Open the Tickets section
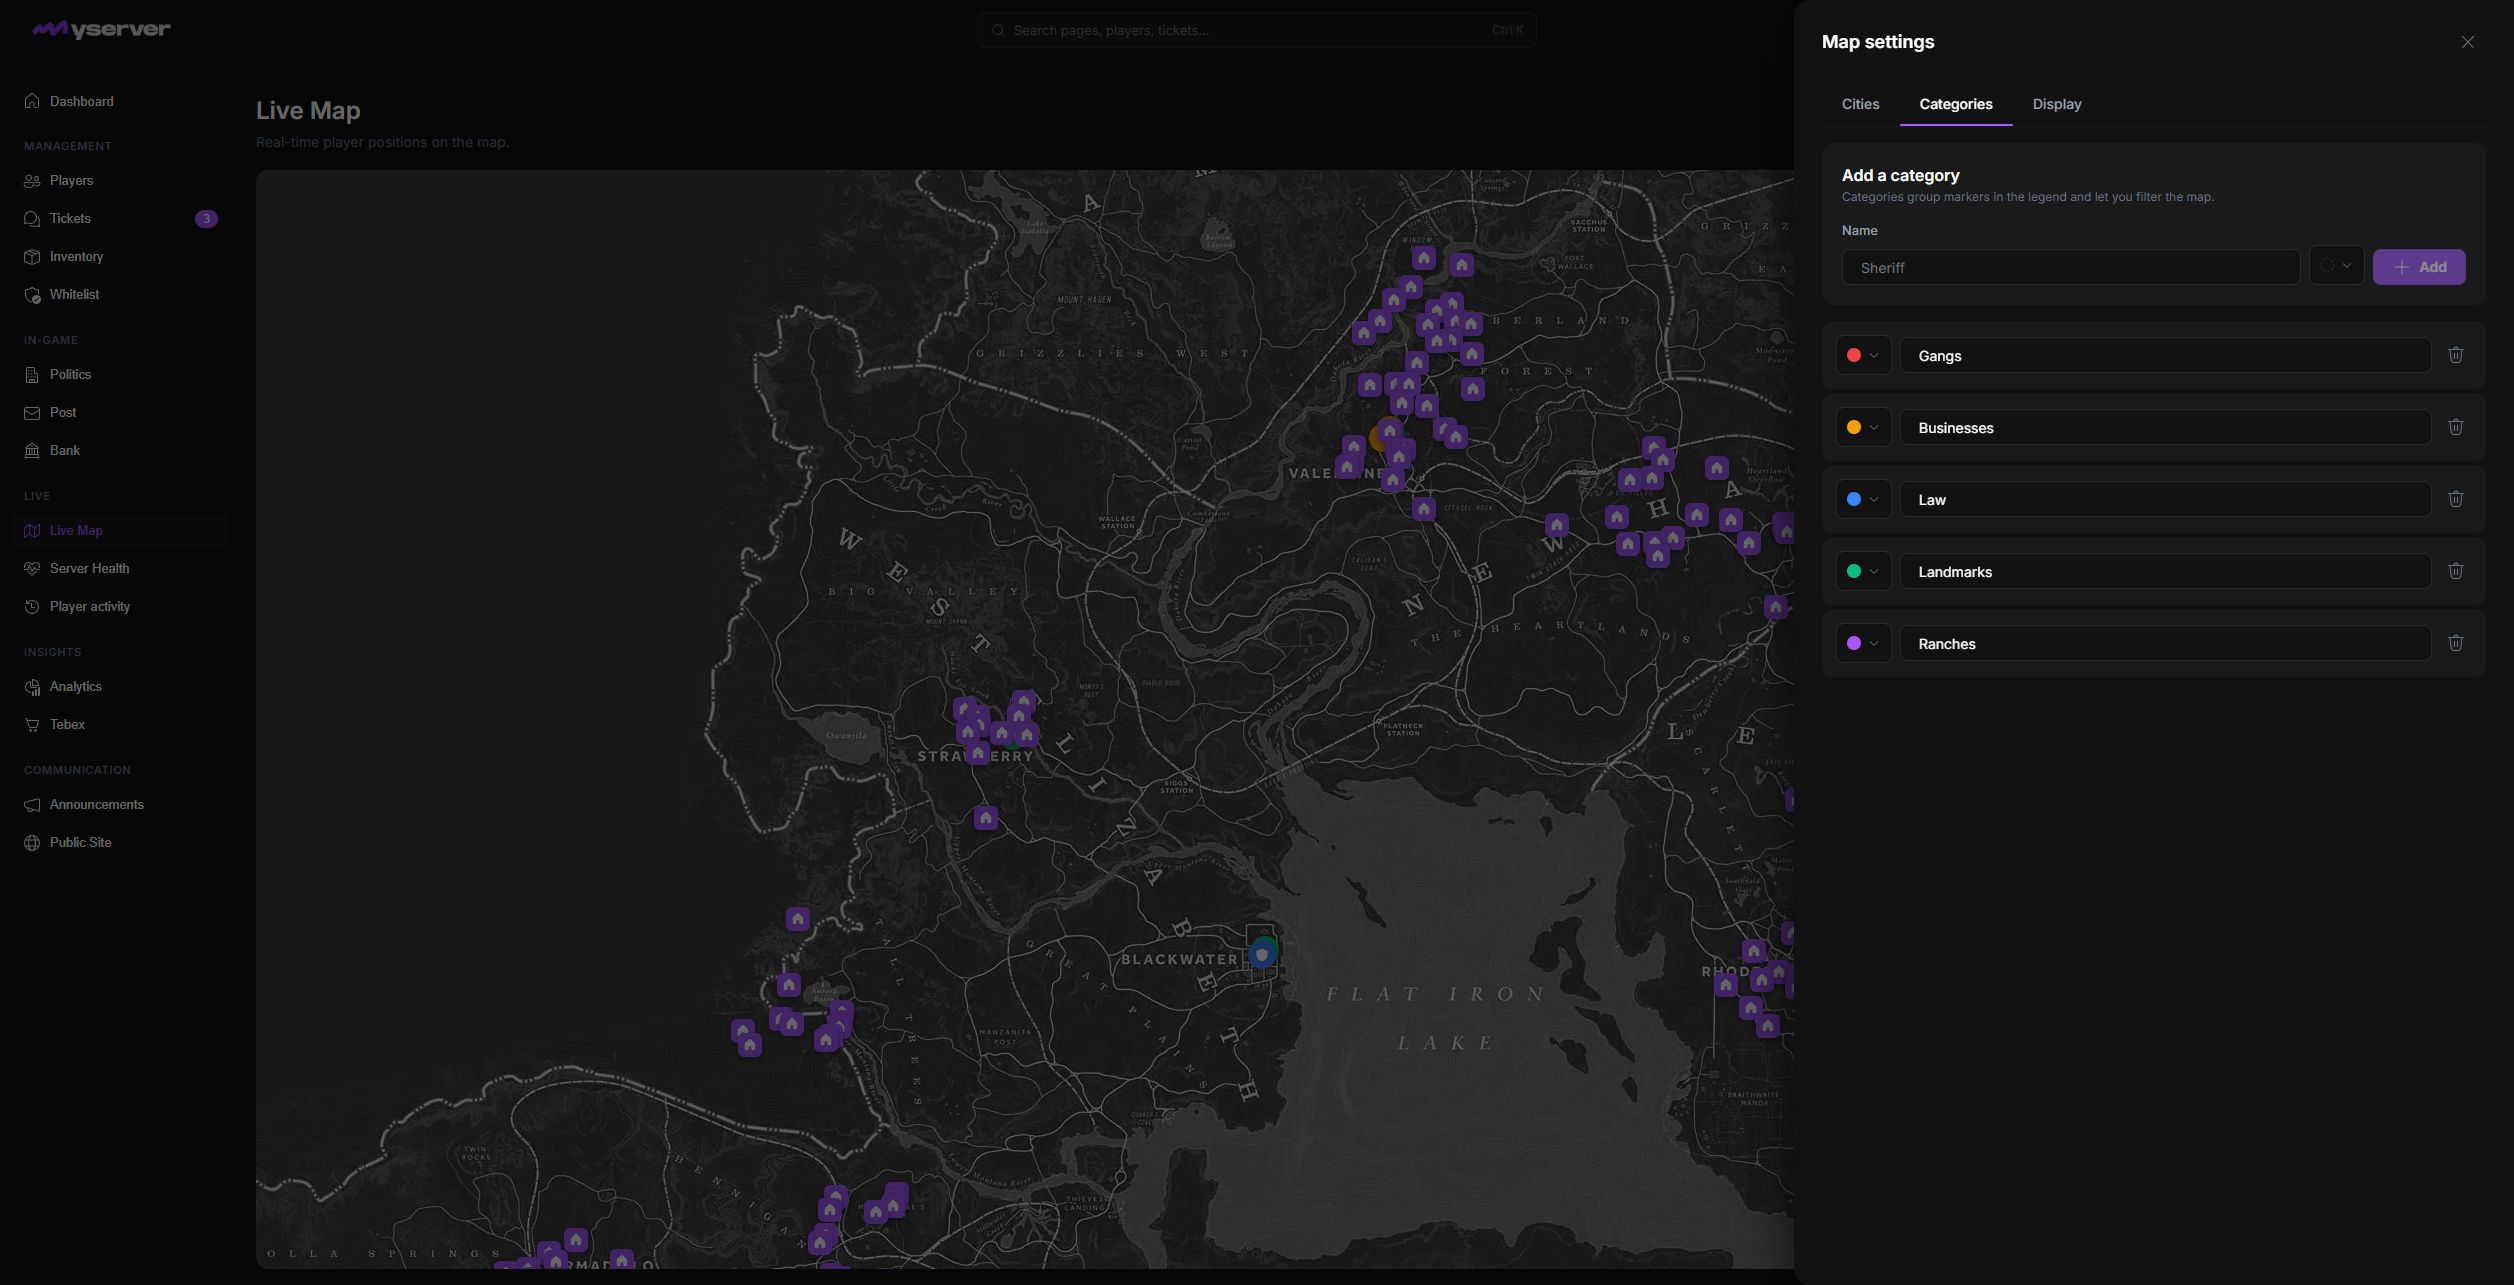The width and height of the screenshot is (2514, 1285). [120, 218]
